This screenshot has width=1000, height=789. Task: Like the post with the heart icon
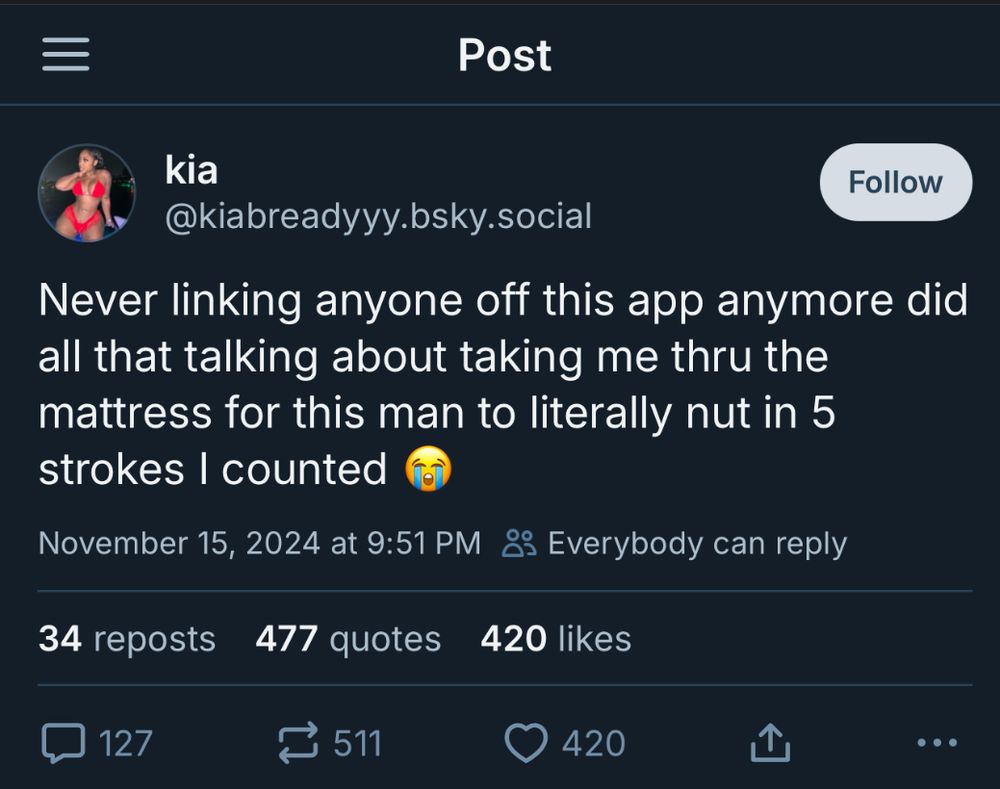[x=527, y=743]
